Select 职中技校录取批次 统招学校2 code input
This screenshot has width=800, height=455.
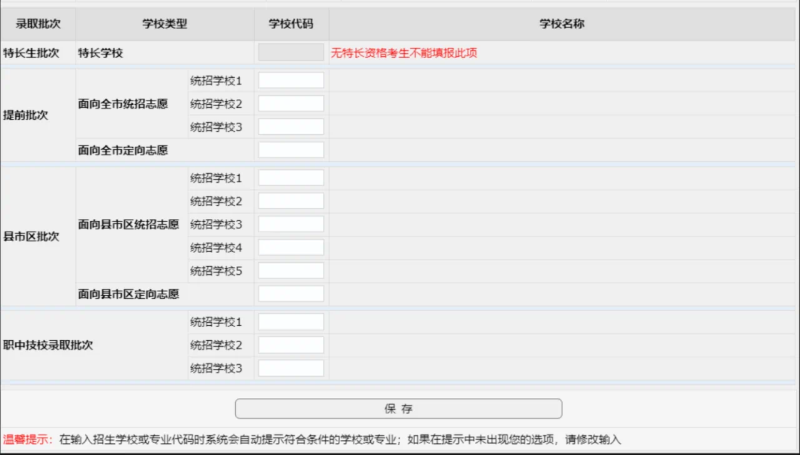point(290,345)
